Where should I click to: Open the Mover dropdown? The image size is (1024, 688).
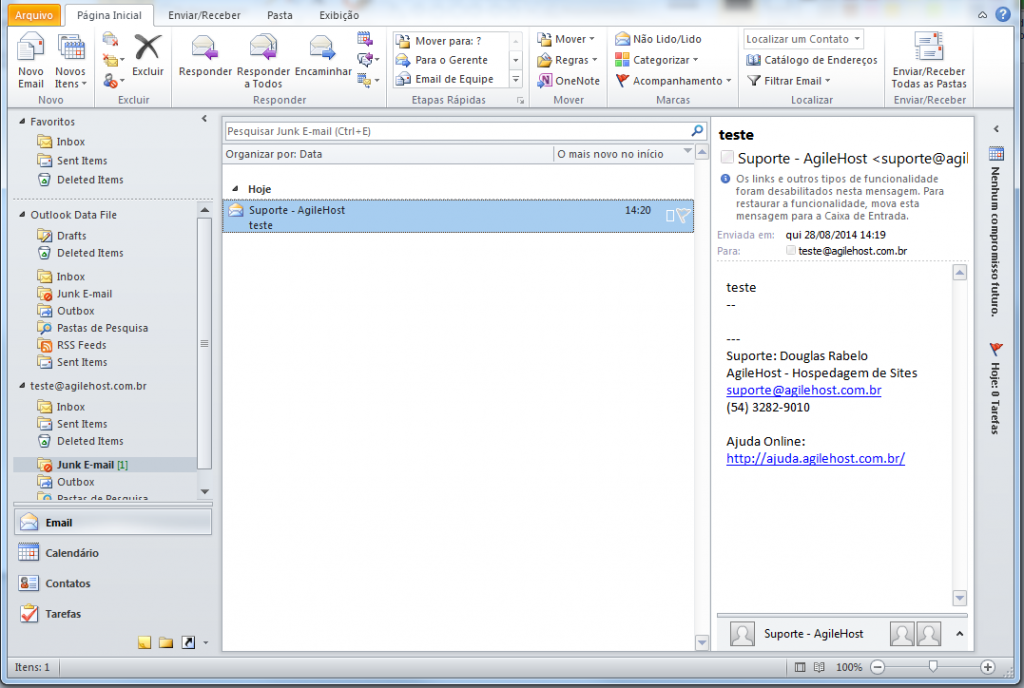(x=566, y=39)
